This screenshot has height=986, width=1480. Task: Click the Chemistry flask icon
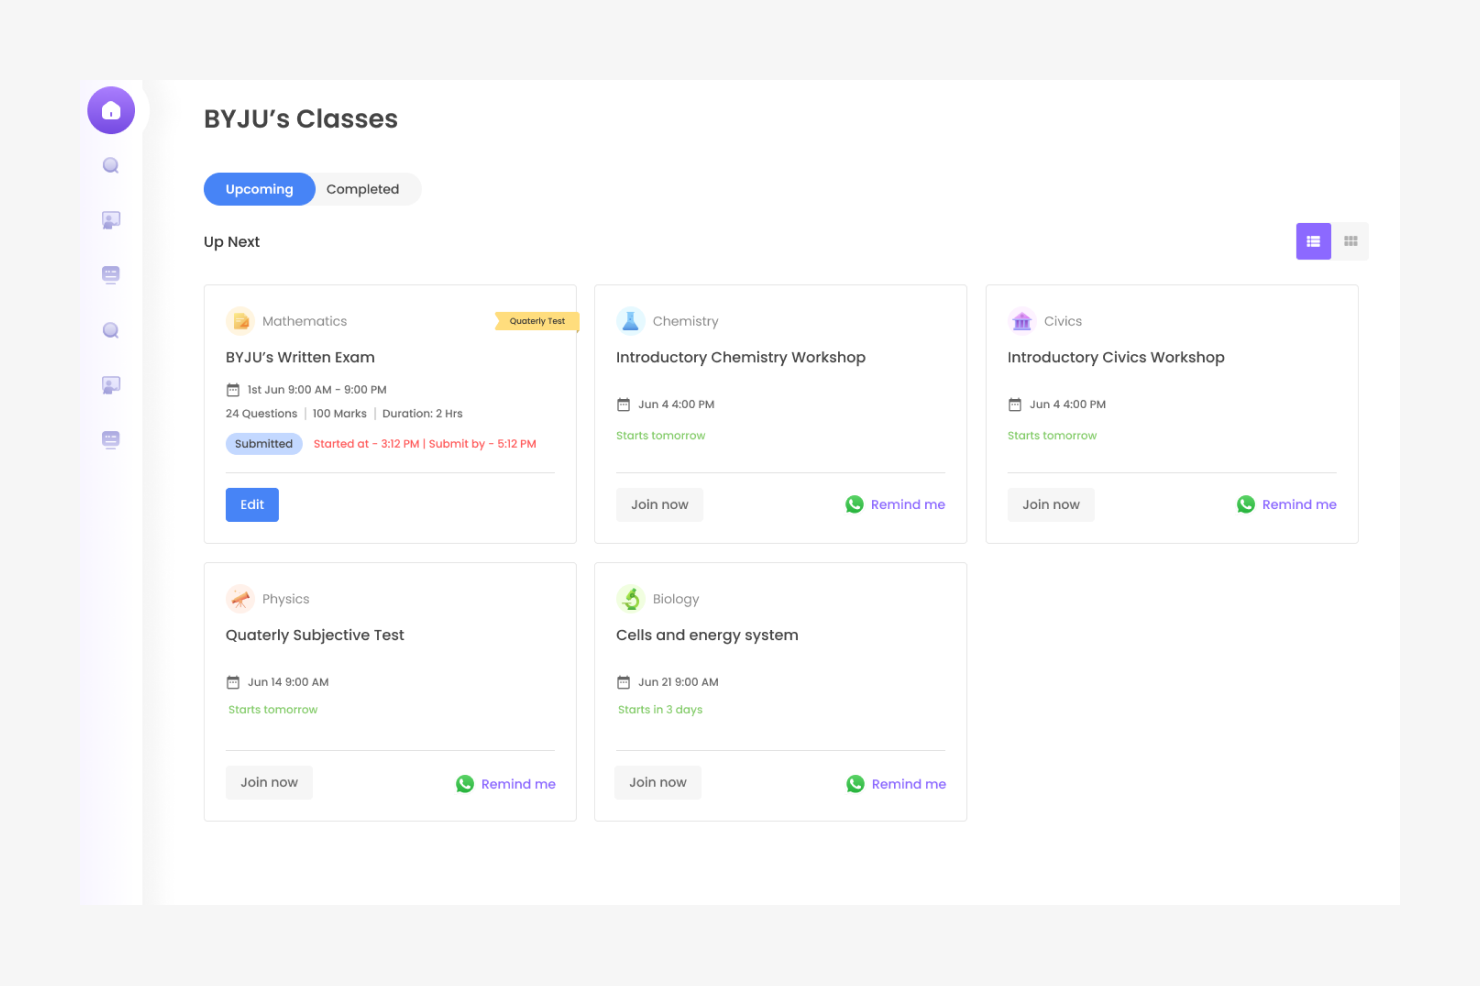pyautogui.click(x=630, y=321)
